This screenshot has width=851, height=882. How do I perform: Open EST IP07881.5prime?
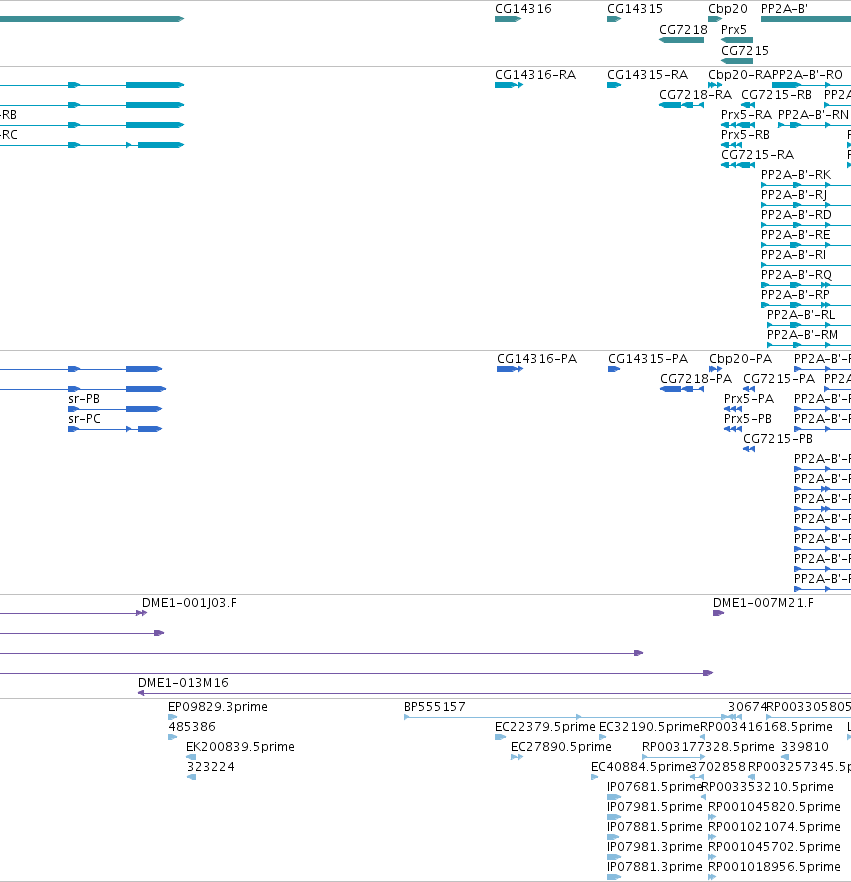614,837
